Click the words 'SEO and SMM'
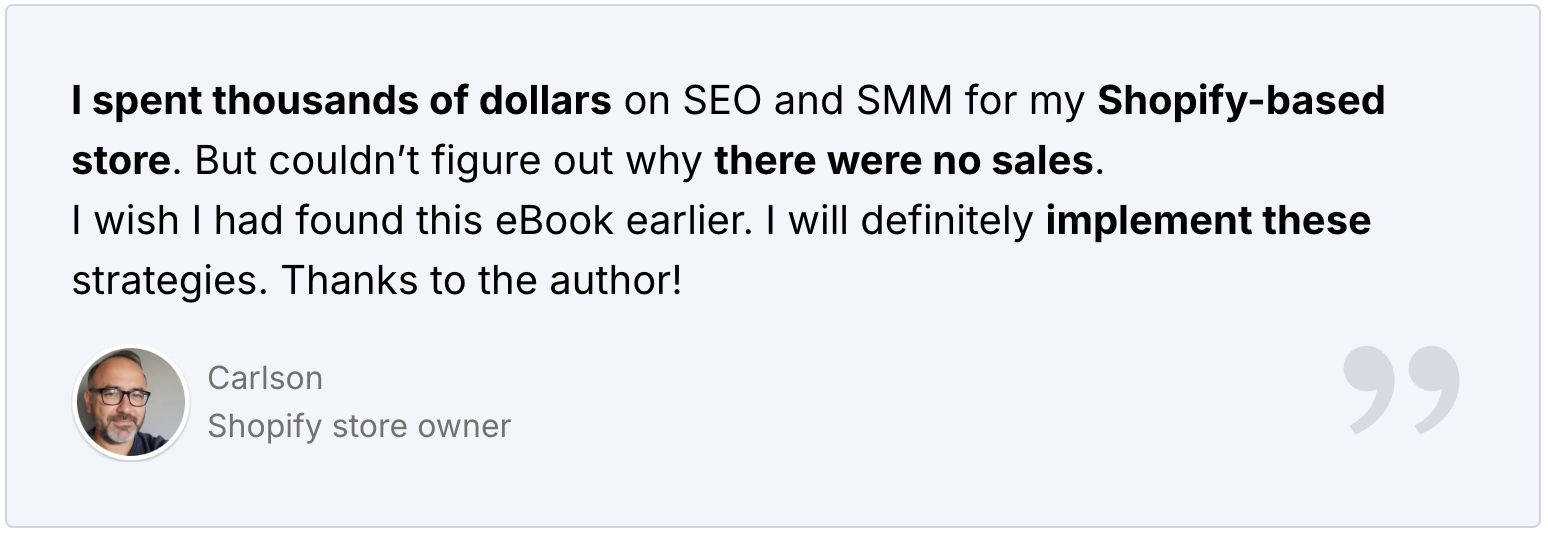Screen dimensions: 1548x536 (x=818, y=101)
